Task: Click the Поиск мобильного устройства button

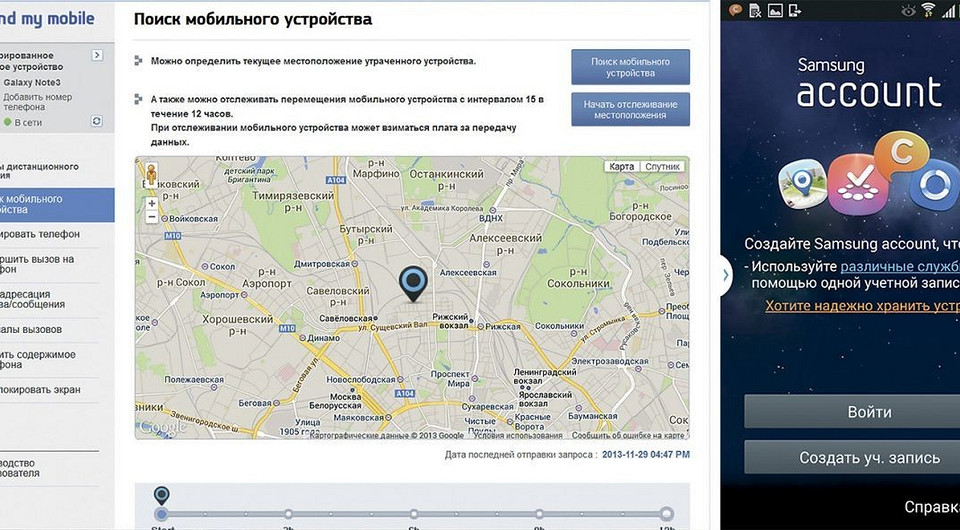Action: (630, 67)
